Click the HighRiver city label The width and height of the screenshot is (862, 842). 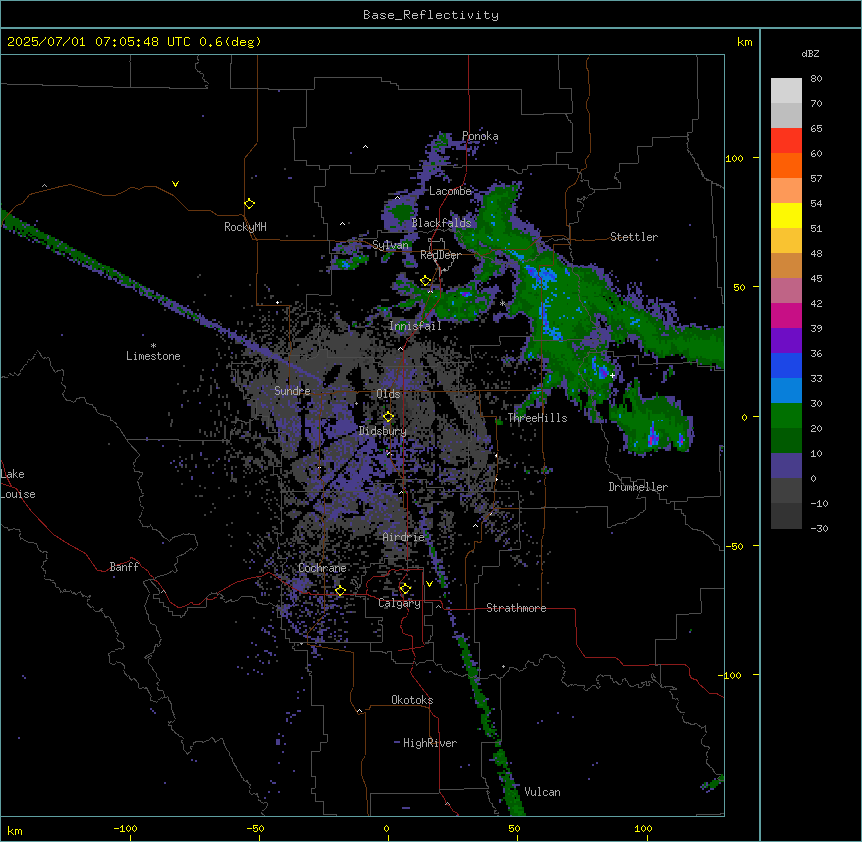(430, 743)
